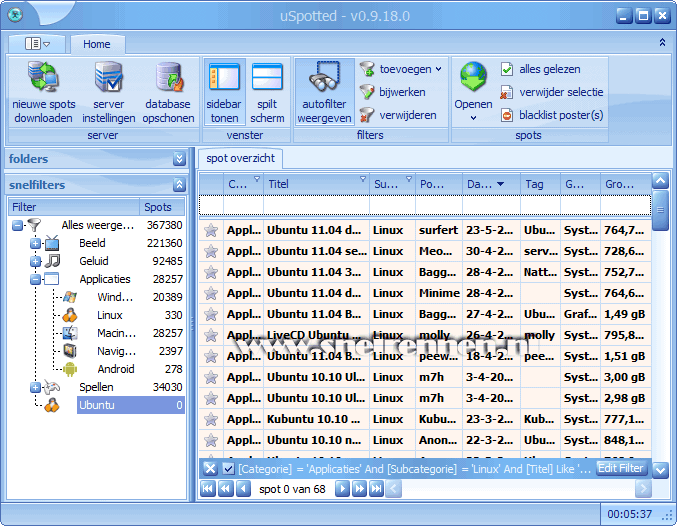This screenshot has height=526, width=677.
Task: Star the Ubuntu 10.10 spot by Anon
Action: [211, 440]
